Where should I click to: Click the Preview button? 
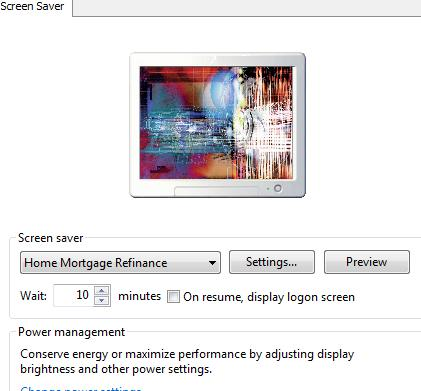pos(367,262)
